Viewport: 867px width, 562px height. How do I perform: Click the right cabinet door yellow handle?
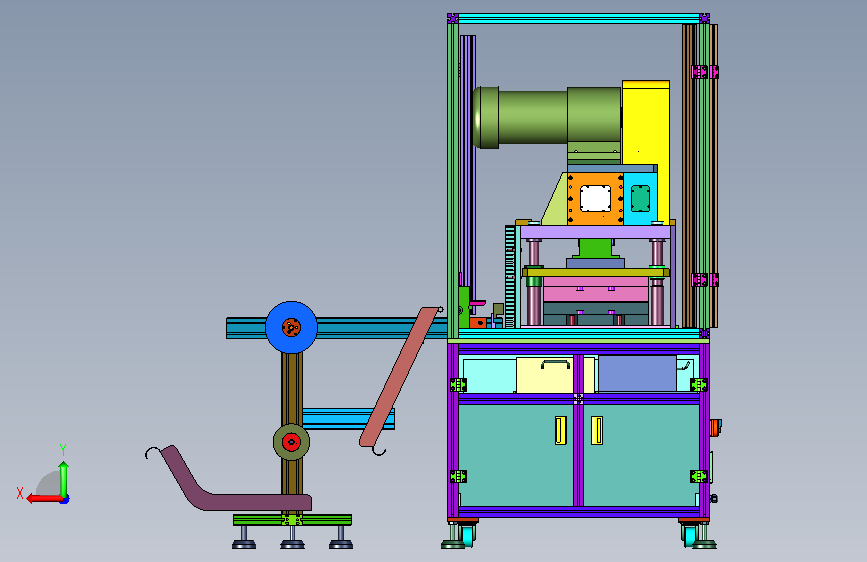(597, 430)
